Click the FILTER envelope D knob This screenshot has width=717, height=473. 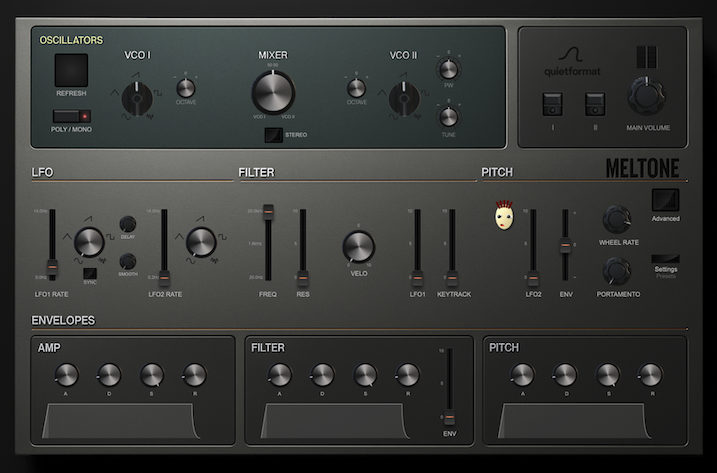click(322, 375)
